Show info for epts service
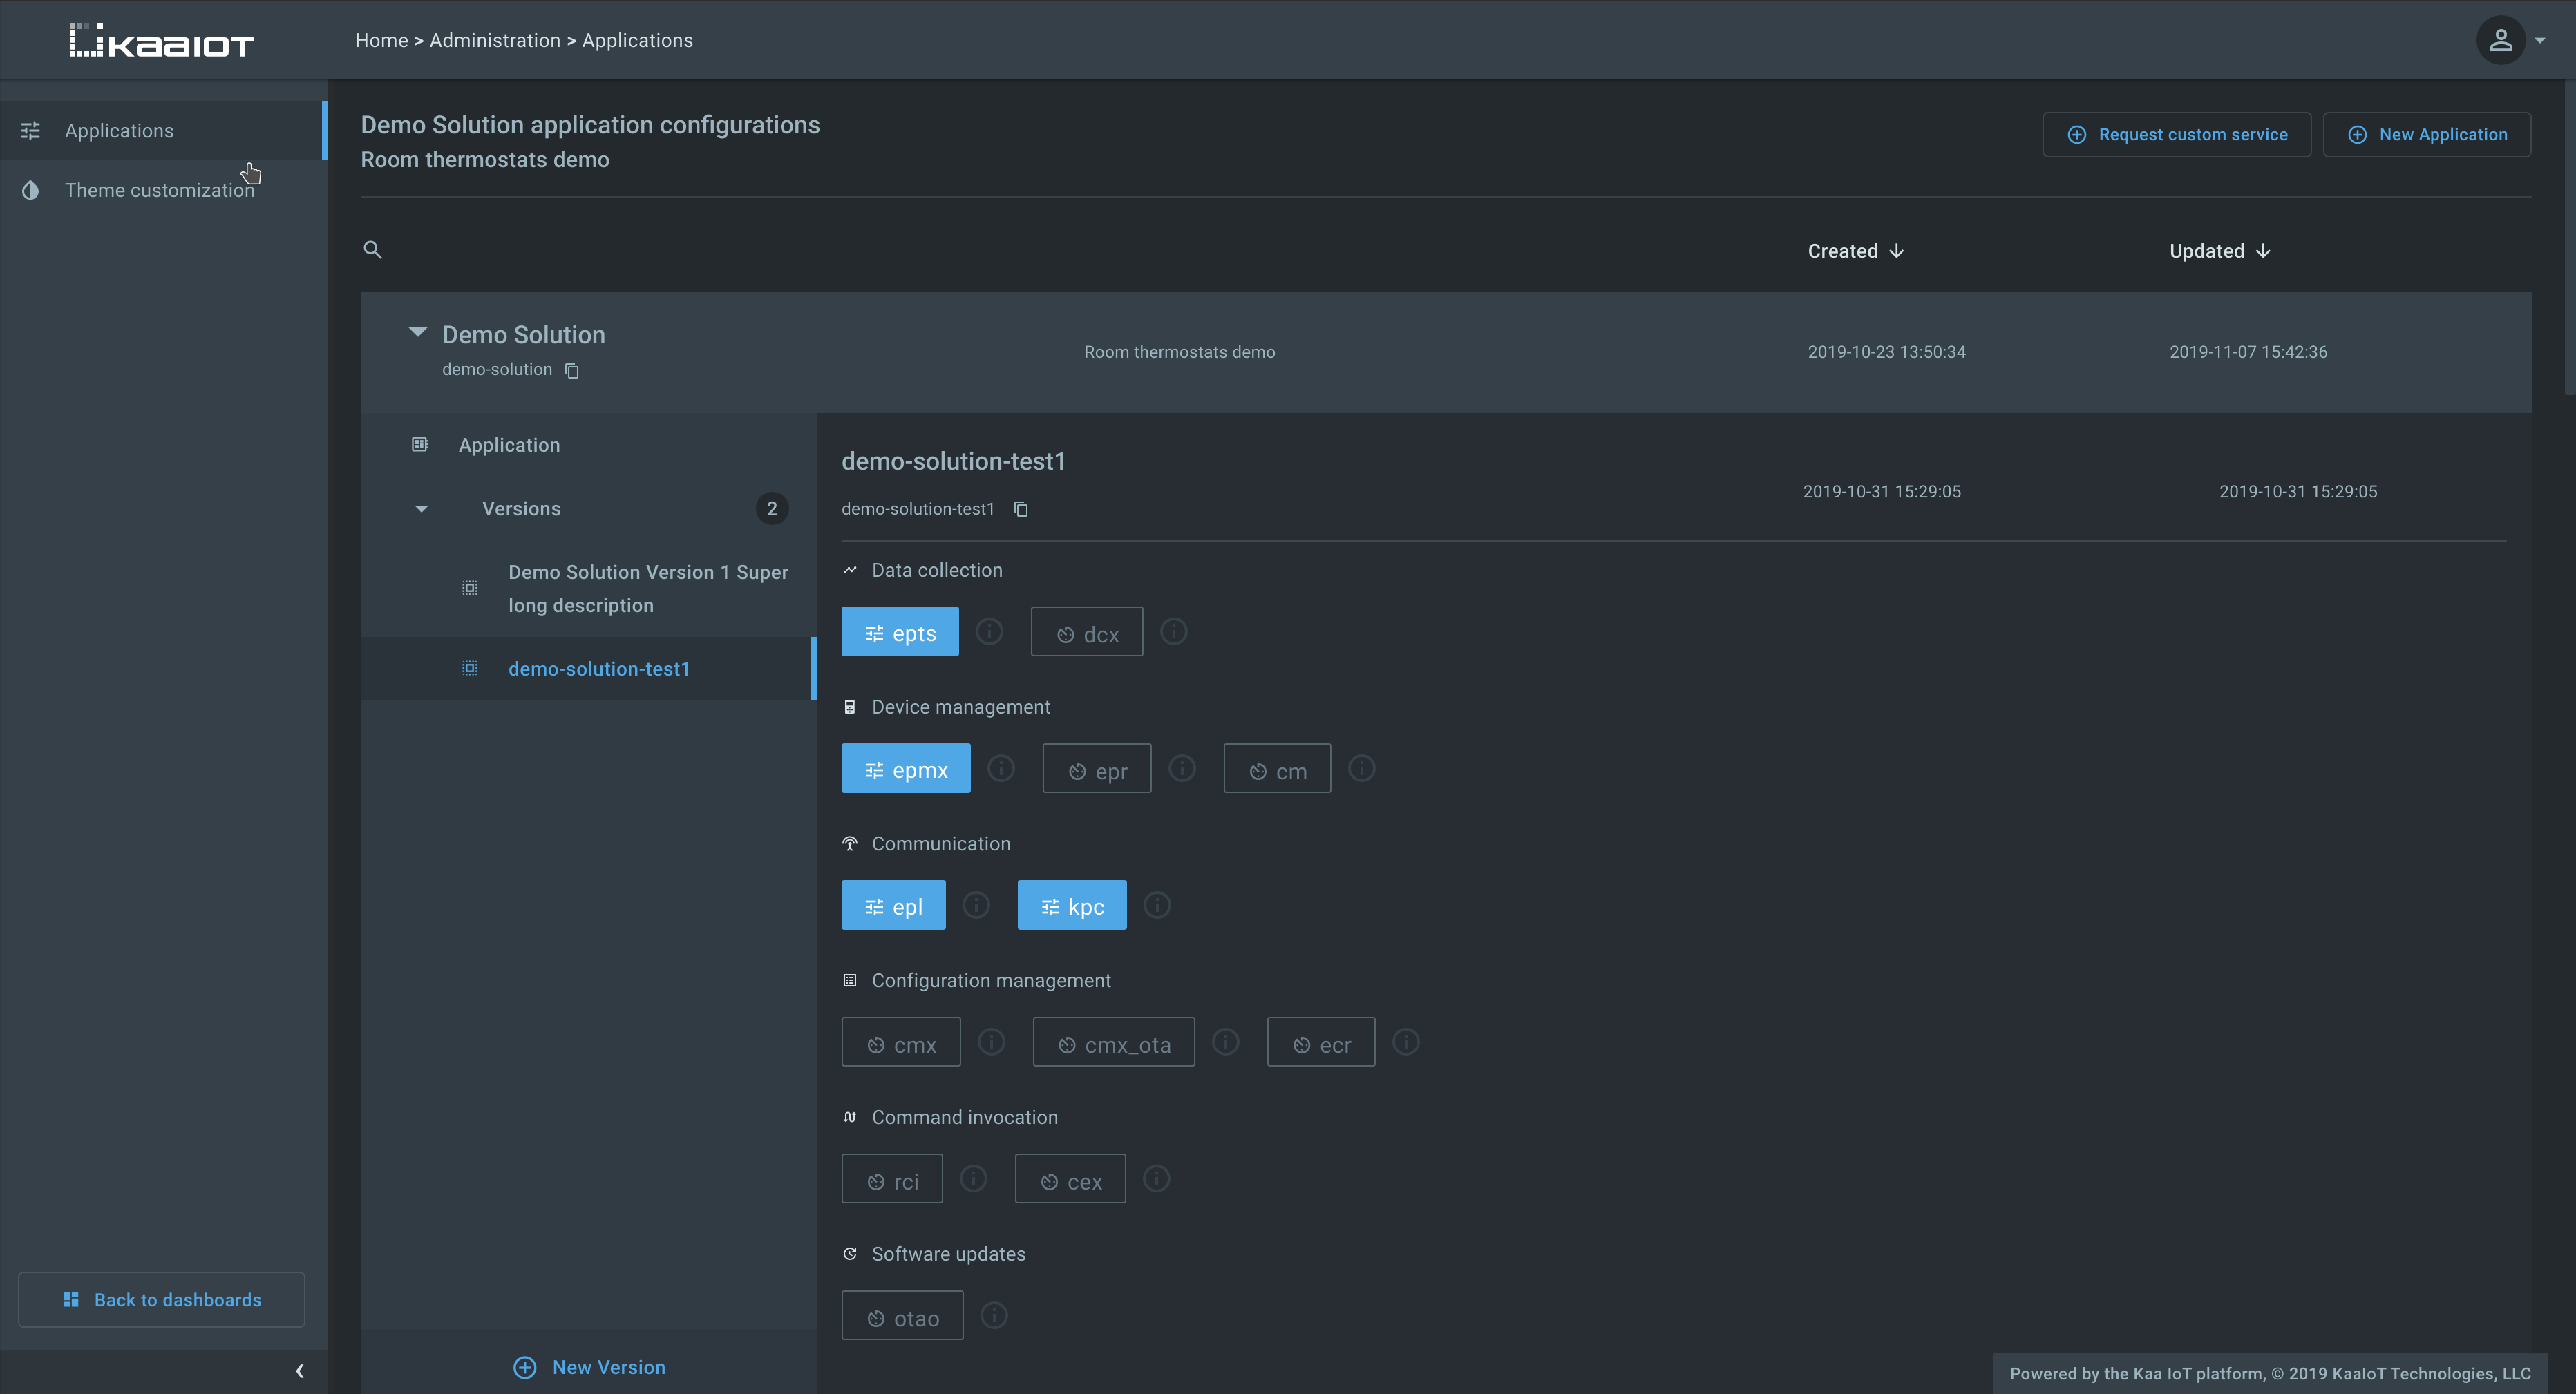Image resolution: width=2576 pixels, height=1394 pixels. pos(989,632)
